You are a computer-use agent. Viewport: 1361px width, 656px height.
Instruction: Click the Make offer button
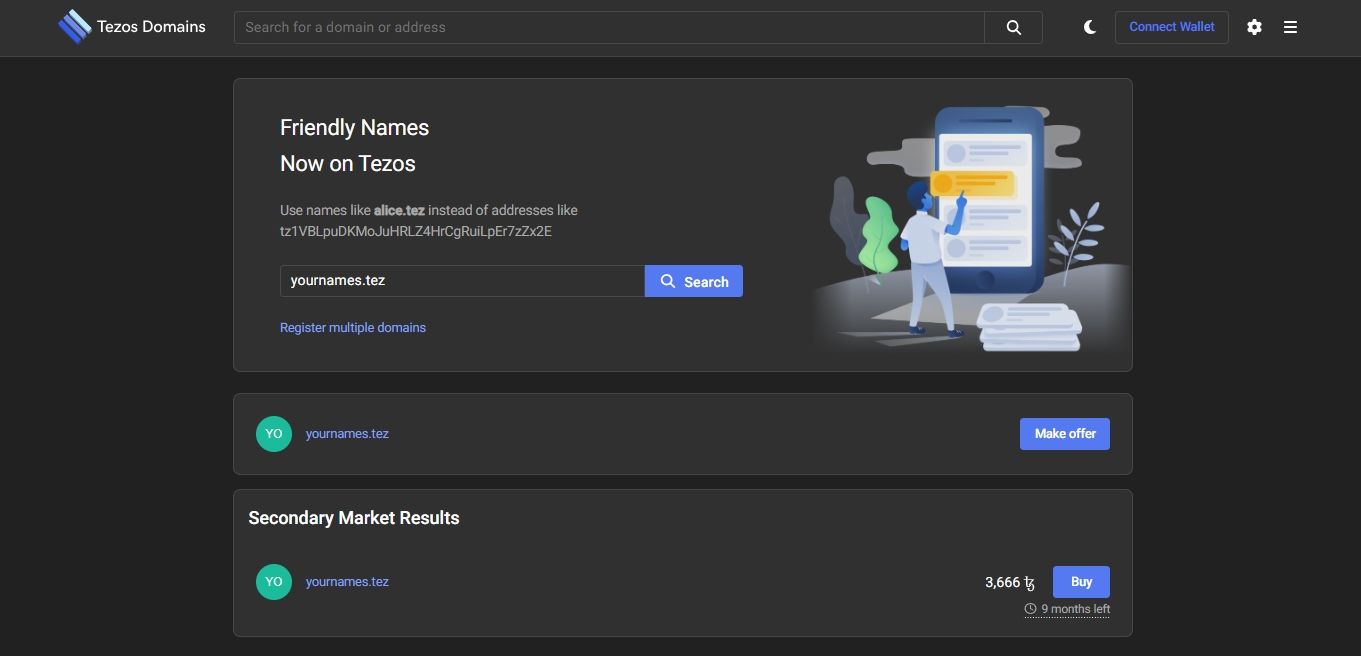(1065, 434)
